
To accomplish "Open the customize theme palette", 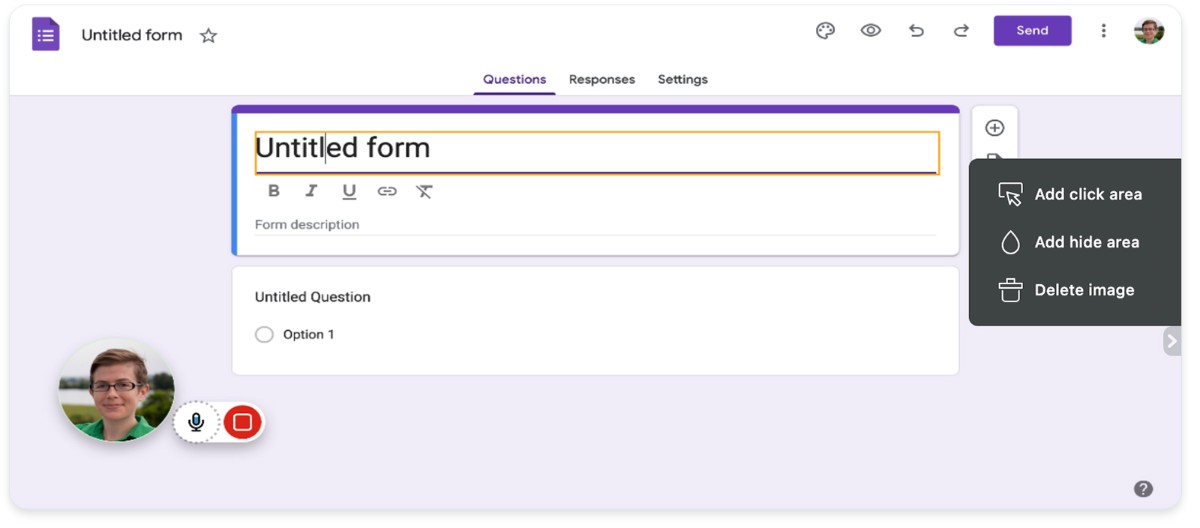I will tap(825, 31).
